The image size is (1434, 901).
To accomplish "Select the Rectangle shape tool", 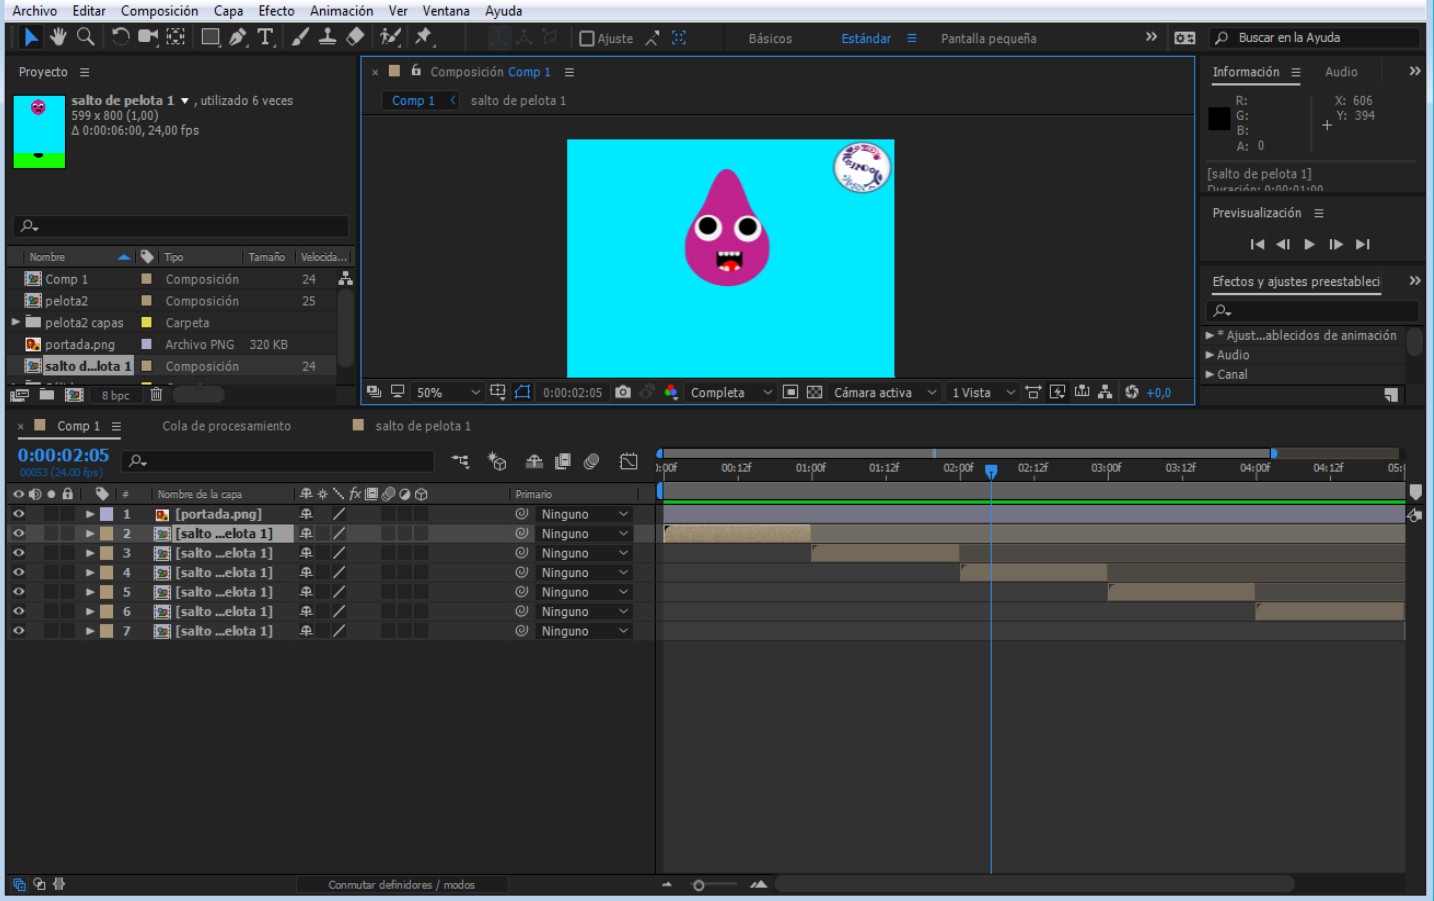I will tap(210, 37).
